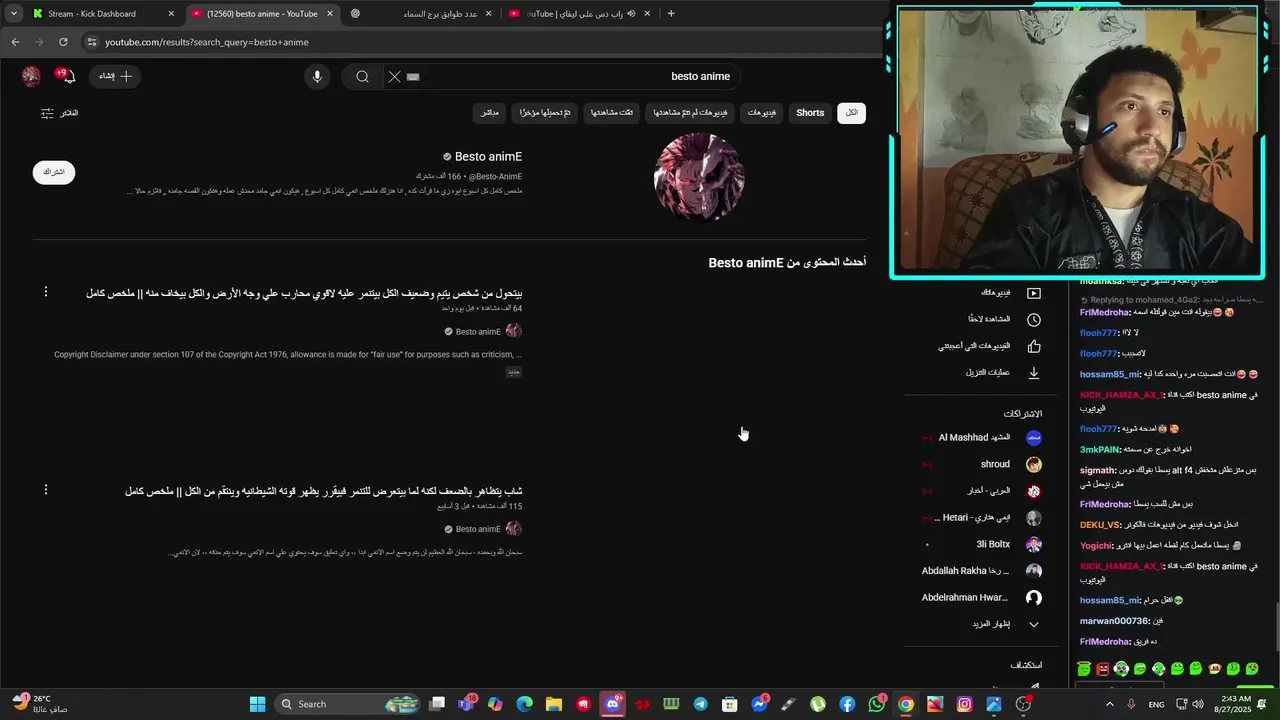Clear the search box with X
1280x720 pixels.
[394, 76]
